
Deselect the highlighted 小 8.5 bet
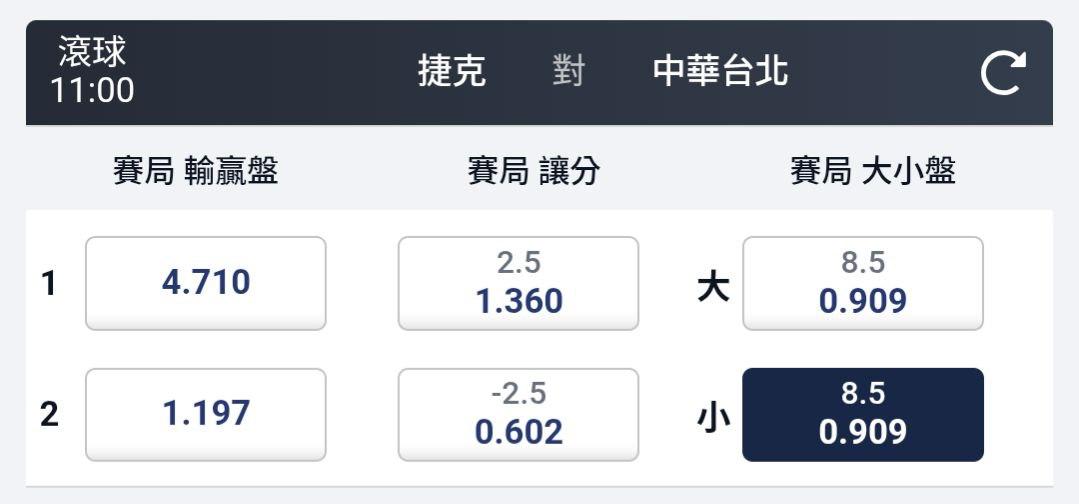tap(862, 414)
